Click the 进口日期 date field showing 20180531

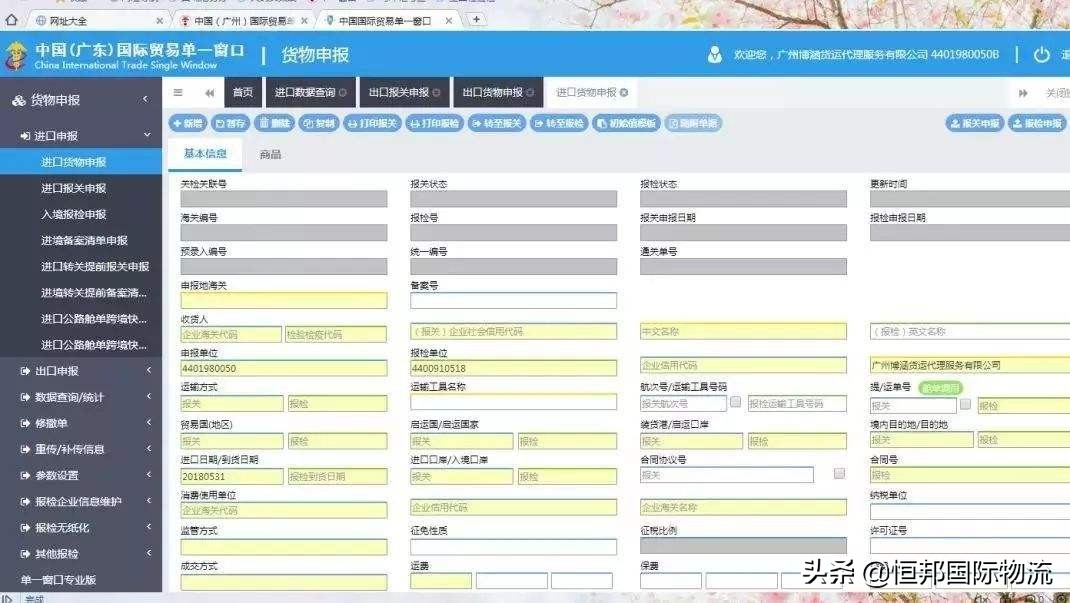coord(231,476)
